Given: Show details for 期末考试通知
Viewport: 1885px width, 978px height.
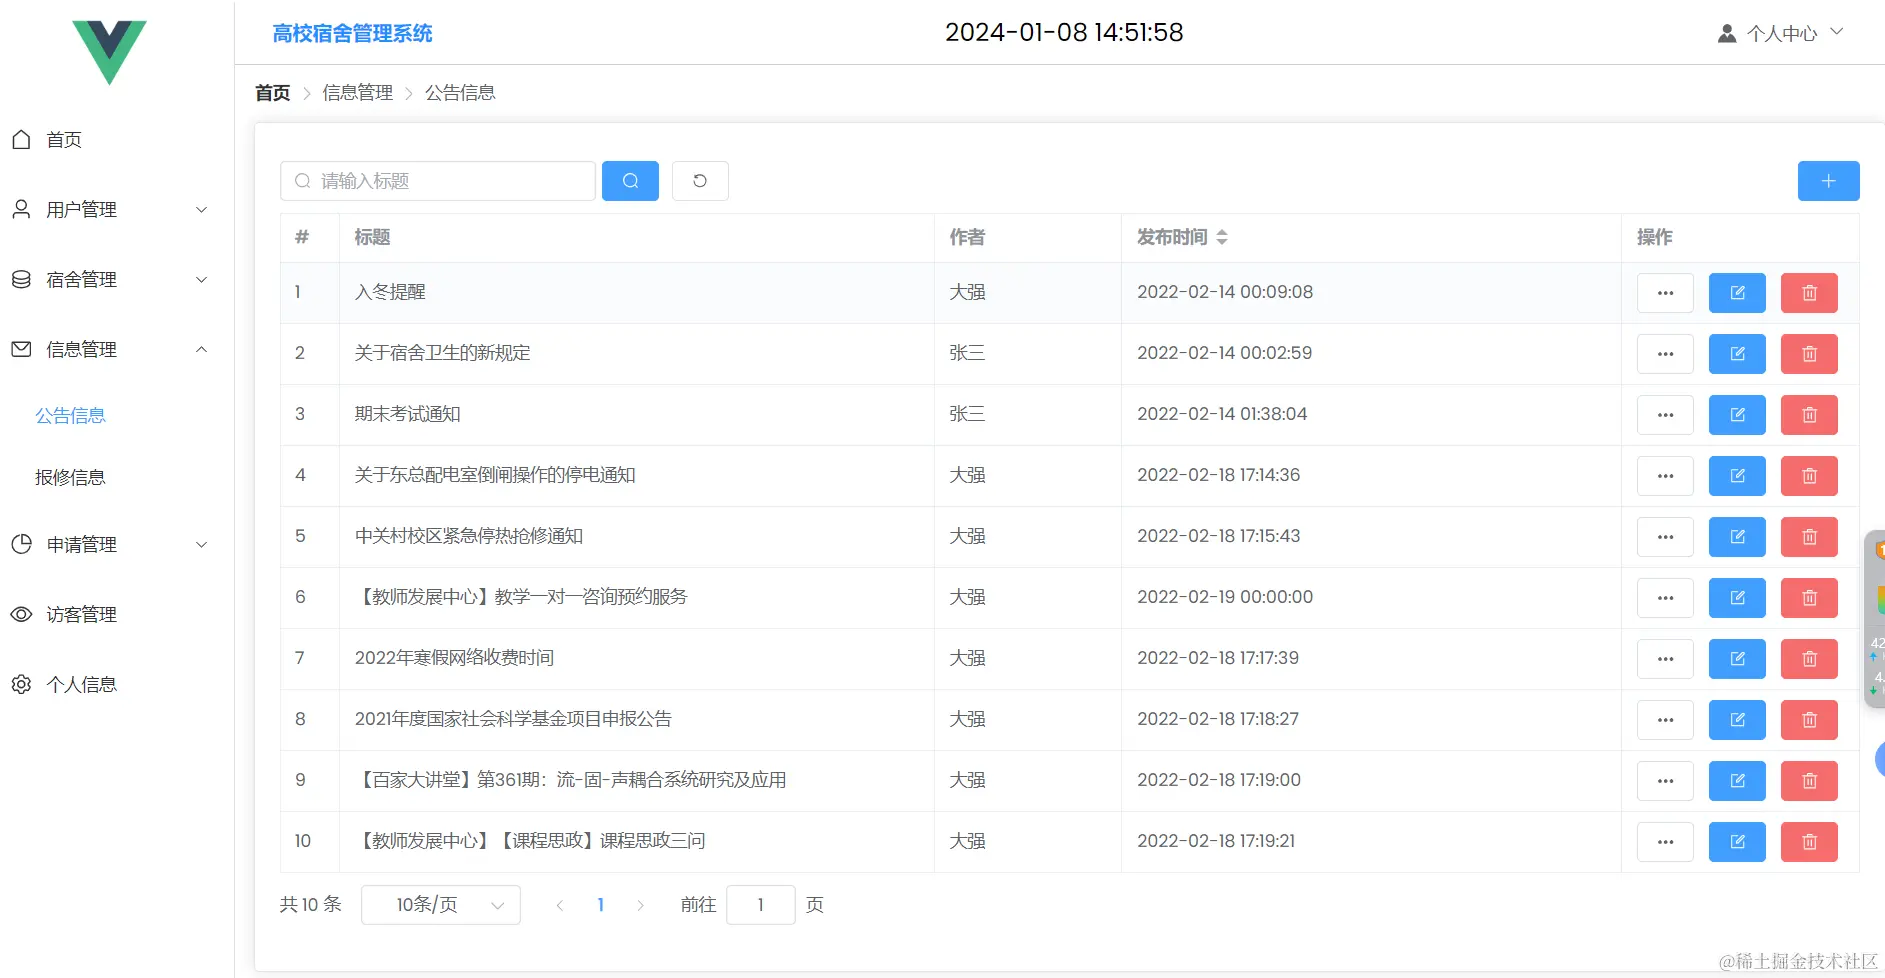Looking at the screenshot, I should pos(1665,415).
